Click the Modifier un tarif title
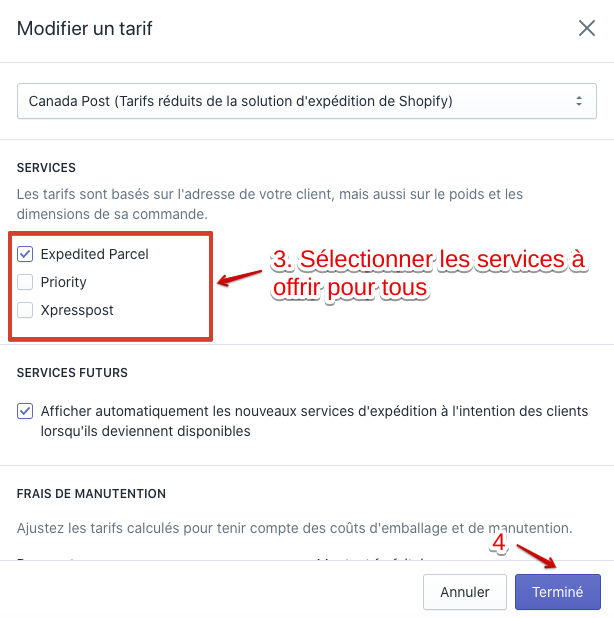Image resolution: width=614 pixels, height=618 pixels. [x=85, y=28]
